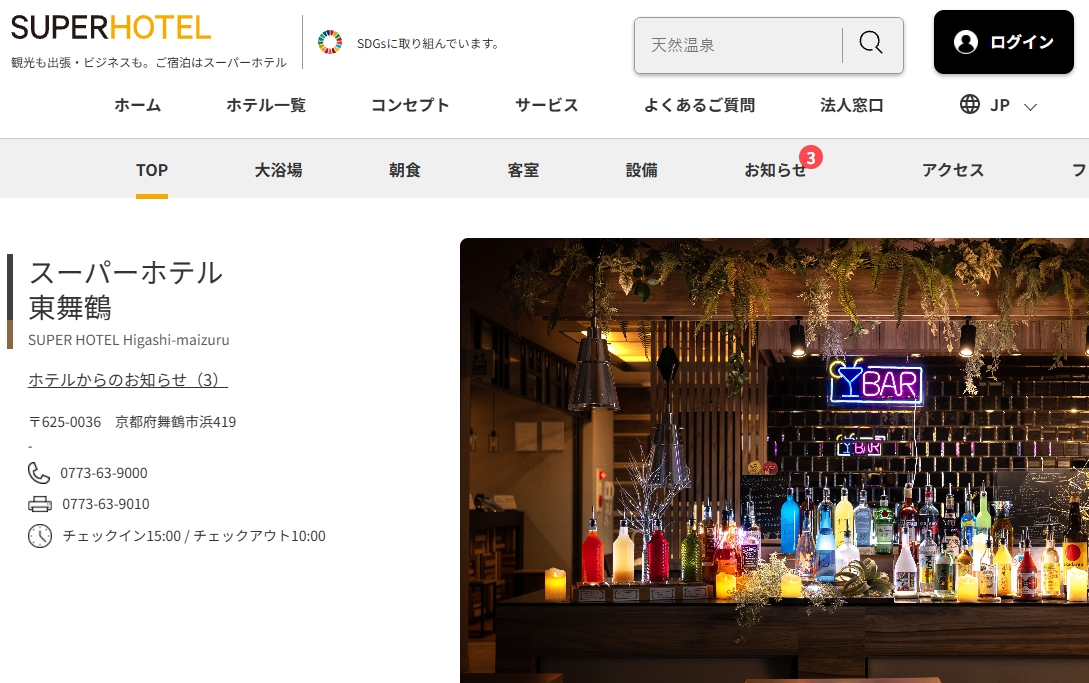Click the globe language icon
The height and width of the screenshot is (683, 1089).
[970, 104]
